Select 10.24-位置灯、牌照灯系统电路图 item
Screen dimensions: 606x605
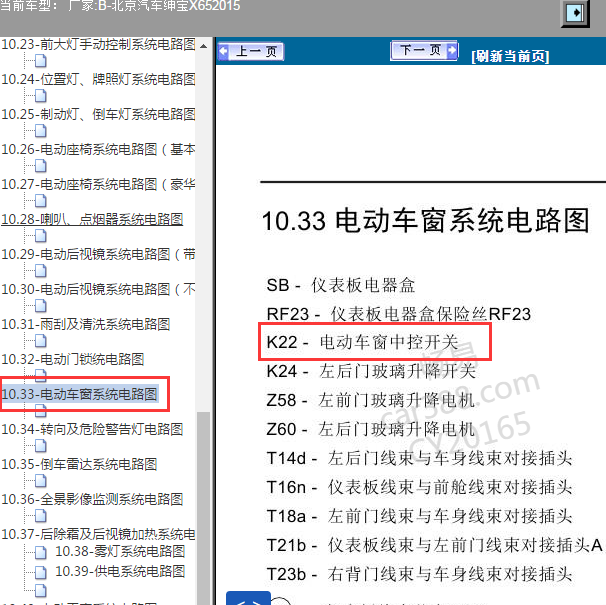[98, 79]
